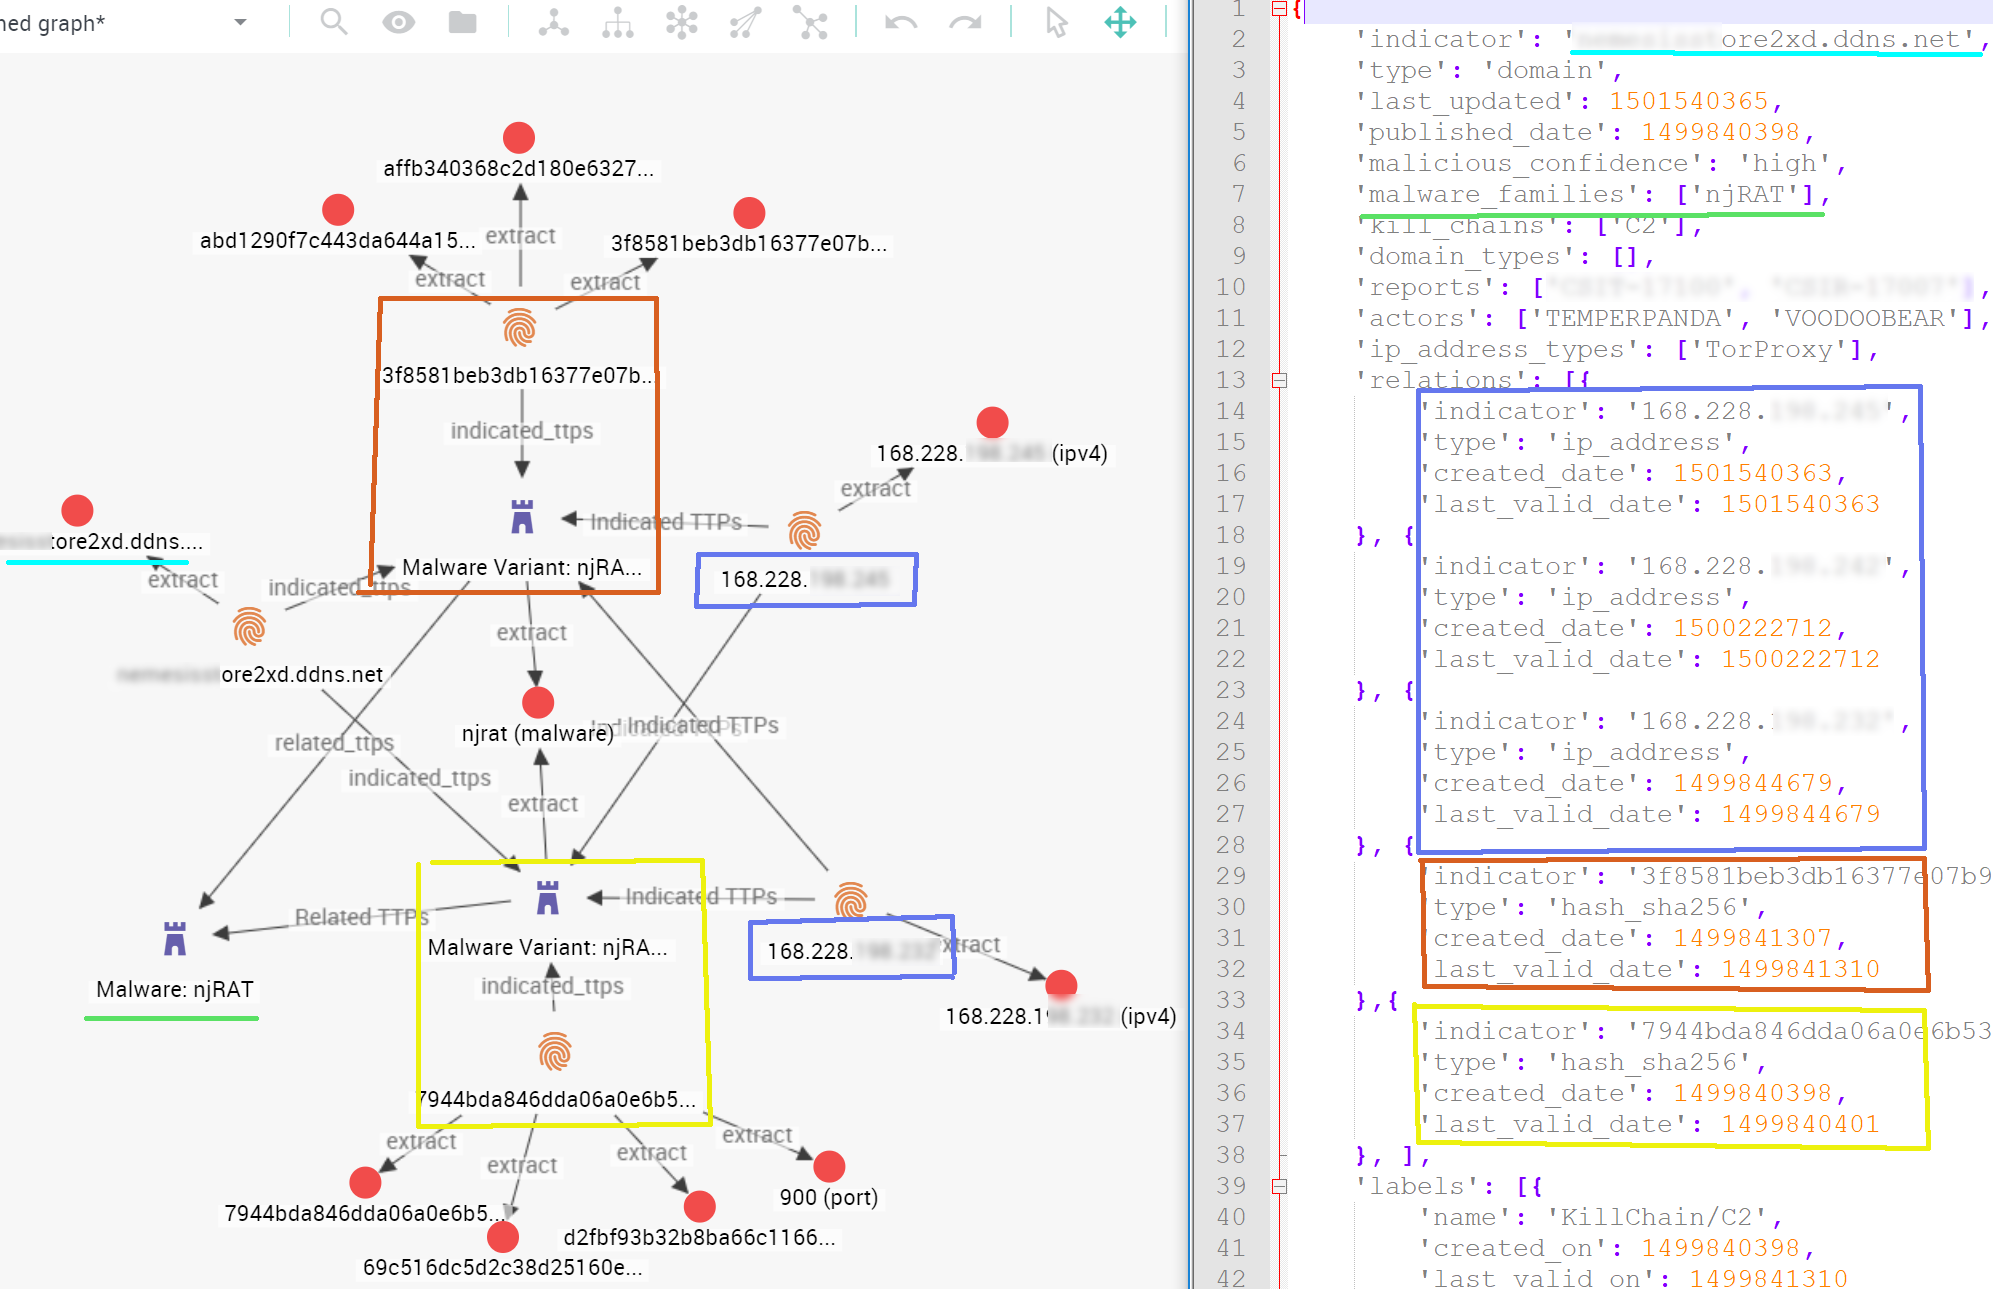Select red node 69c516dc5d2c38d25160e
Screen dimensions: 1993x1289
pyautogui.click(x=503, y=1237)
